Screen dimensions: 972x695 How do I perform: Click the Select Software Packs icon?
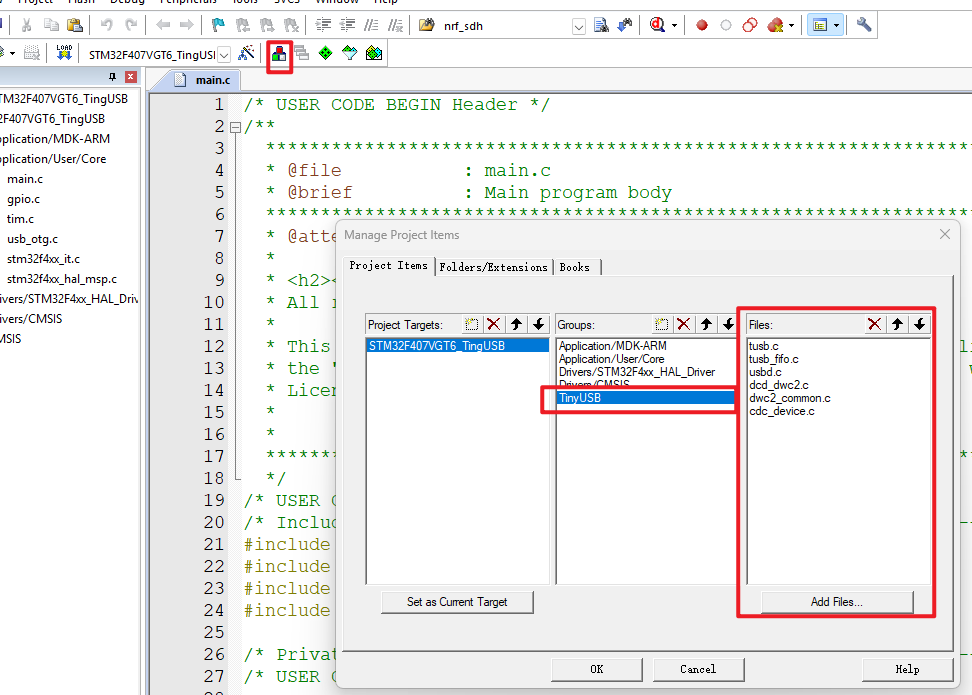click(x=350, y=53)
